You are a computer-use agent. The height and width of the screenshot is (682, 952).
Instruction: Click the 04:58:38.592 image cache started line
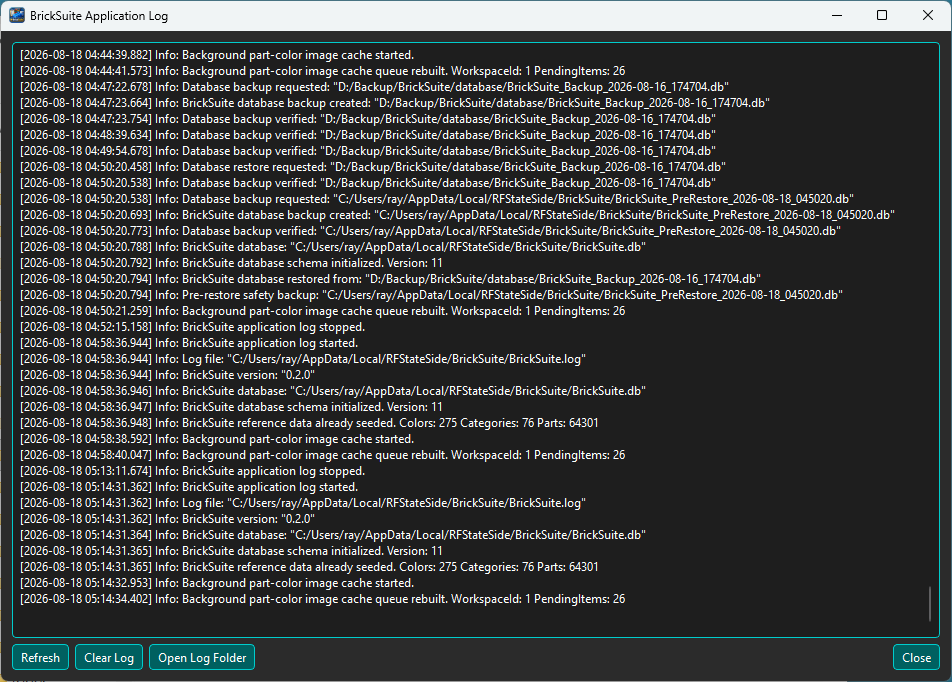217,438
